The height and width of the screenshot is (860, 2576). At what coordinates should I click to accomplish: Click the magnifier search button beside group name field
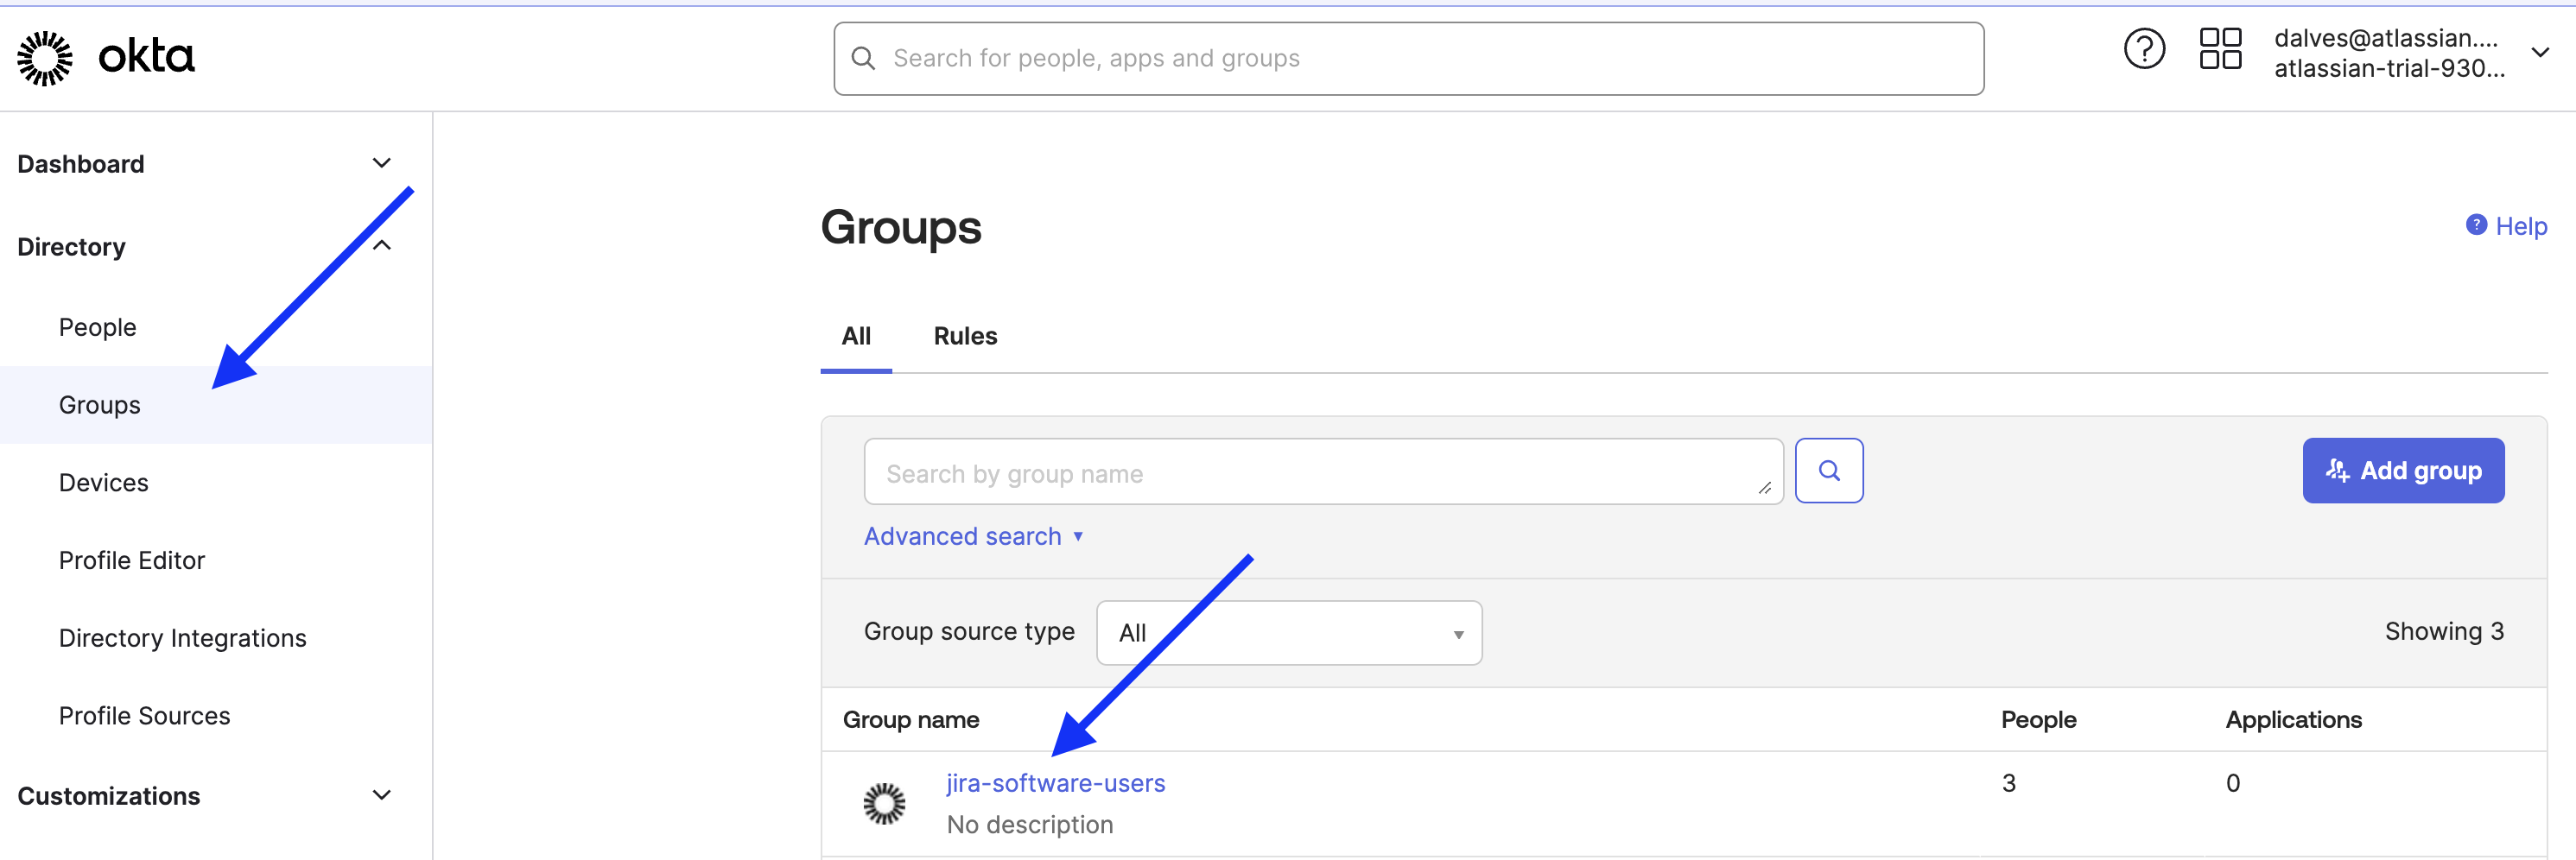pyautogui.click(x=1828, y=470)
